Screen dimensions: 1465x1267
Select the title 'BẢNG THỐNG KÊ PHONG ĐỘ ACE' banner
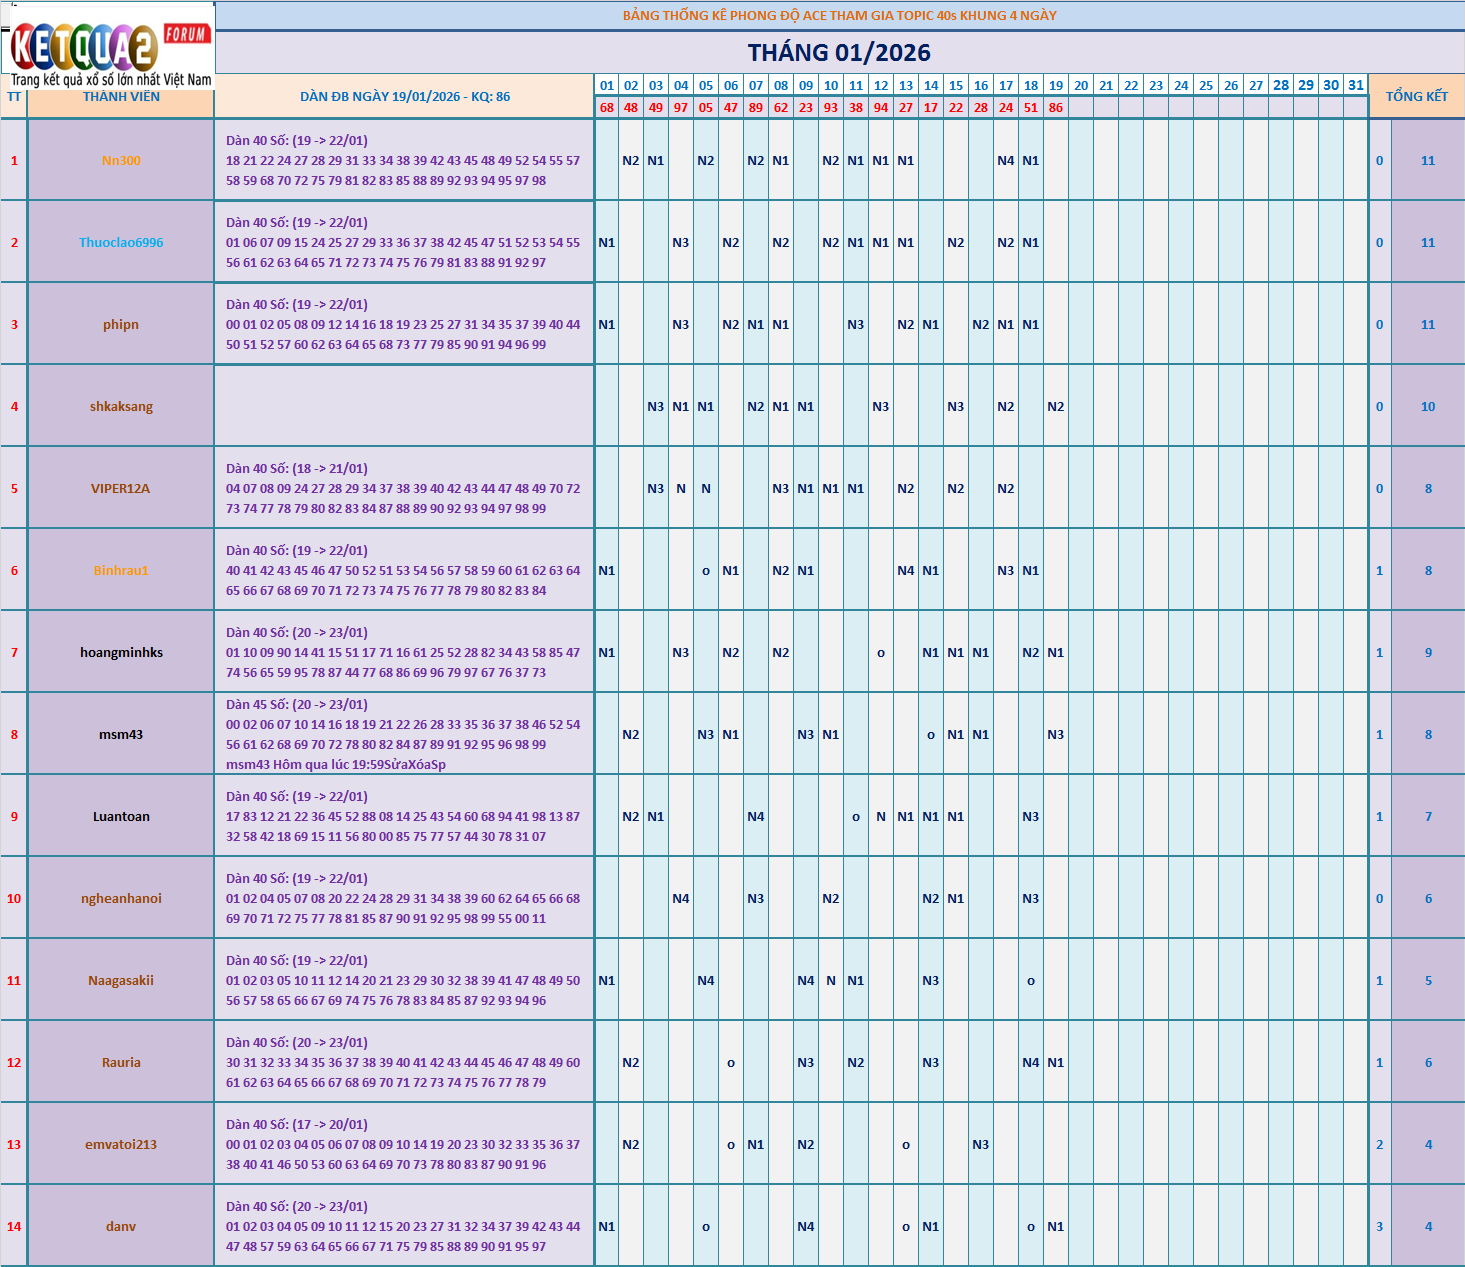(x=840, y=15)
